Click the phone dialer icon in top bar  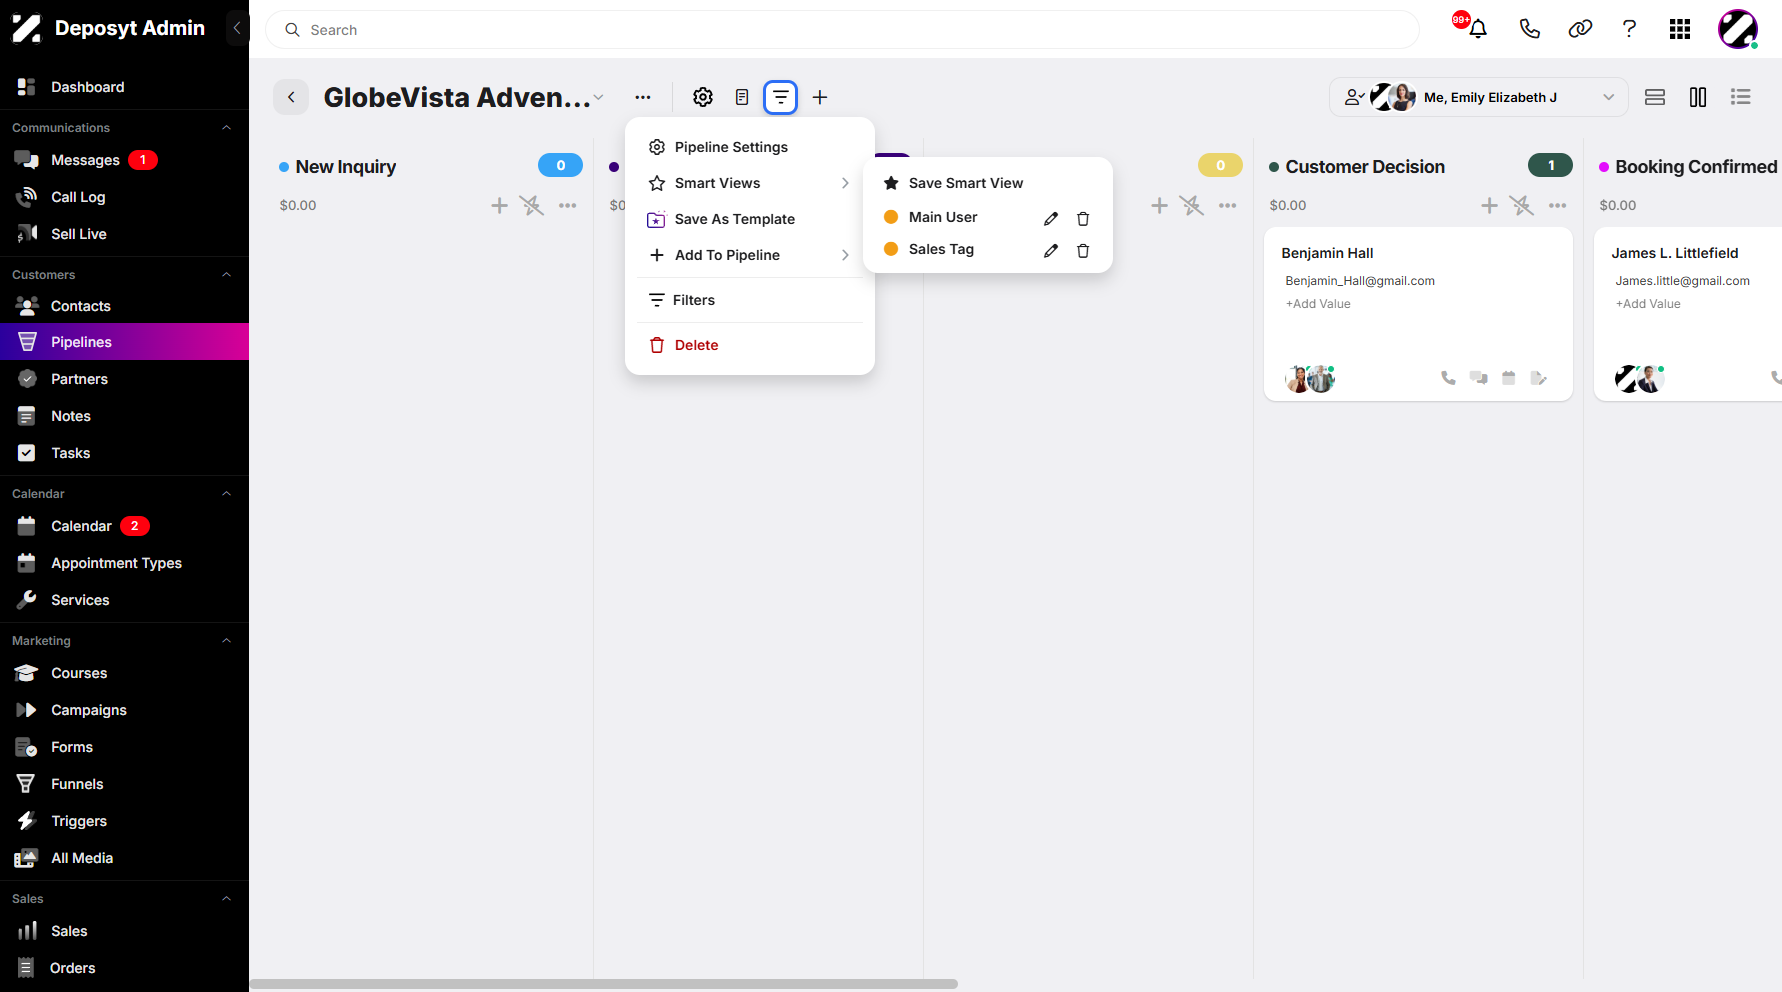1529,29
